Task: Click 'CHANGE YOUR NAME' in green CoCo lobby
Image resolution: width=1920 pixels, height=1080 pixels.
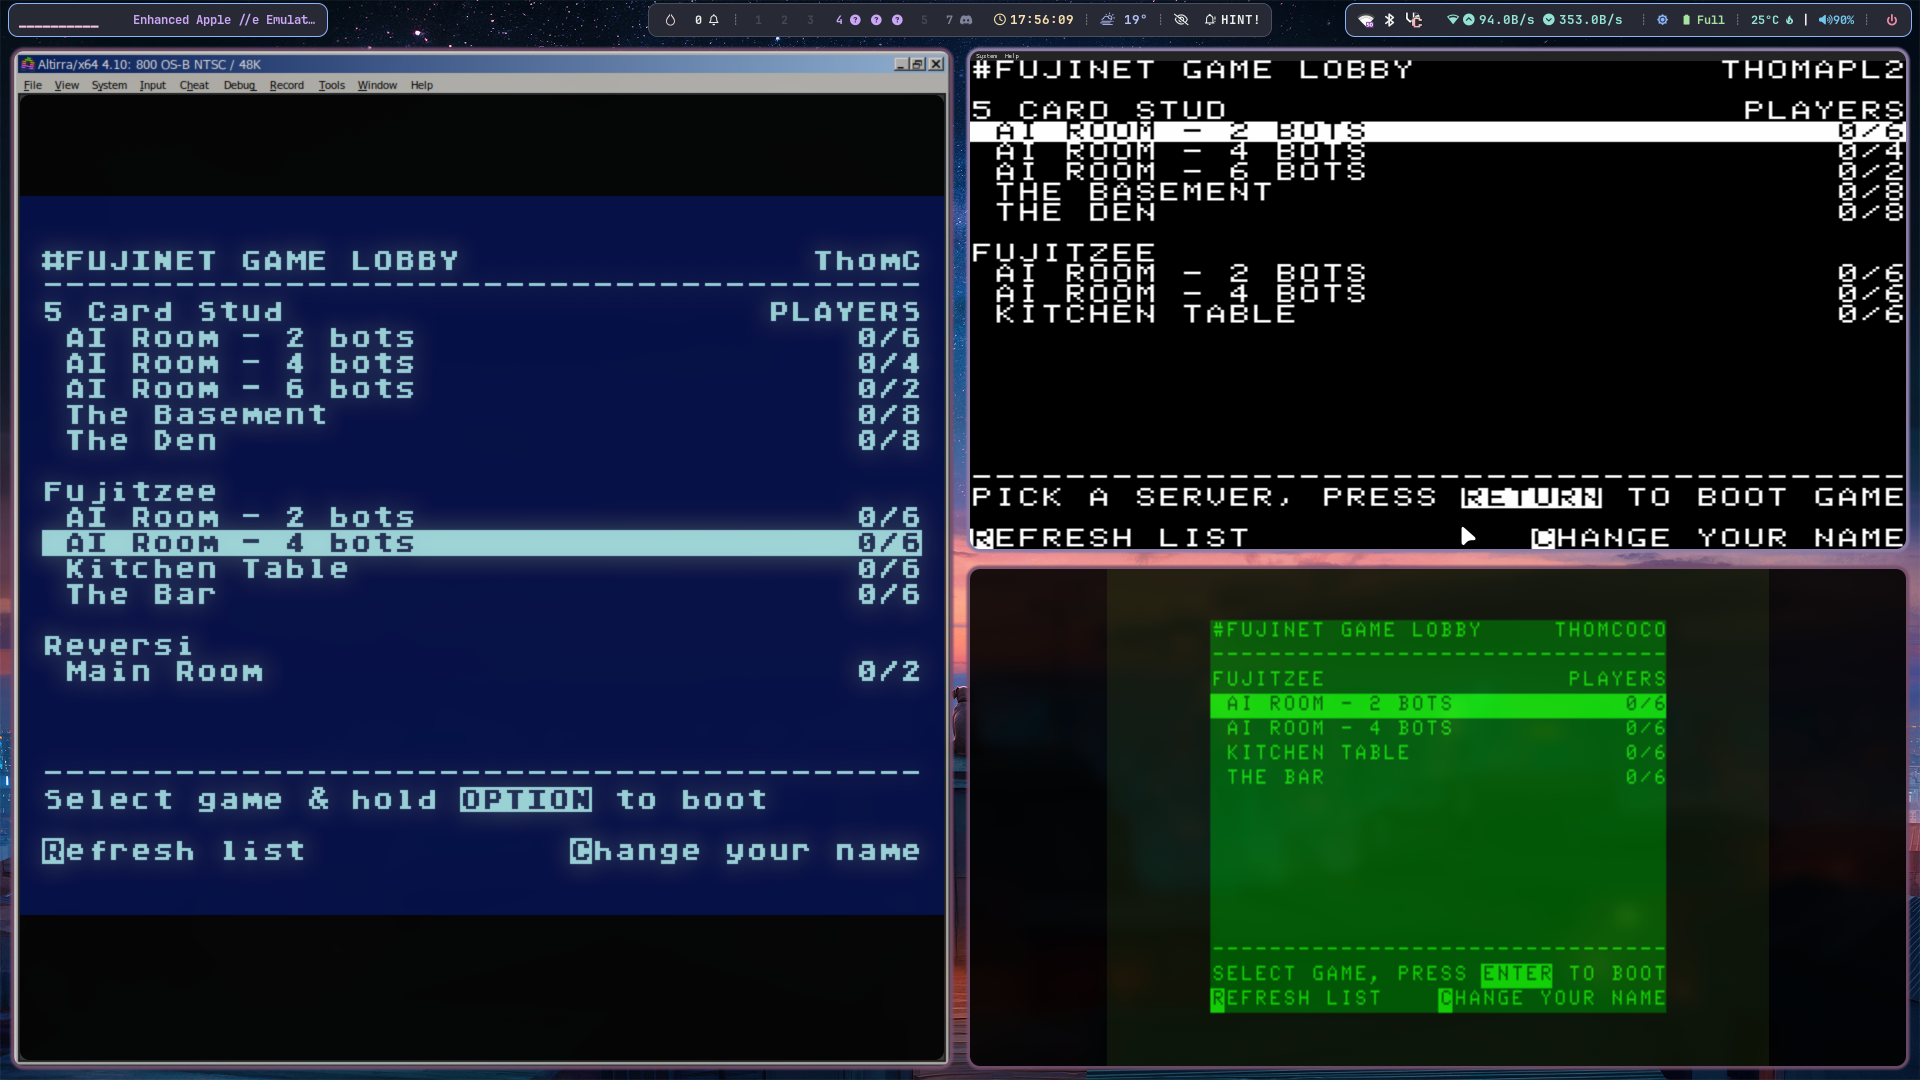Action: (1552, 999)
